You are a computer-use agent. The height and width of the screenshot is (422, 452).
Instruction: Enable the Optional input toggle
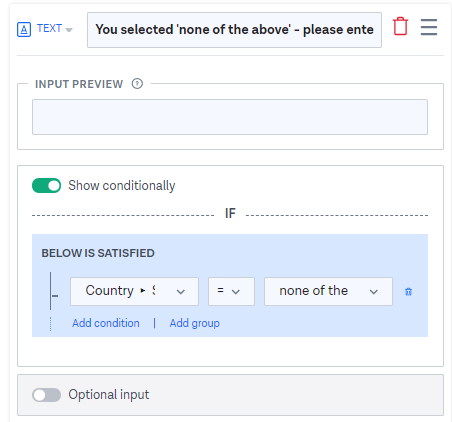click(46, 395)
